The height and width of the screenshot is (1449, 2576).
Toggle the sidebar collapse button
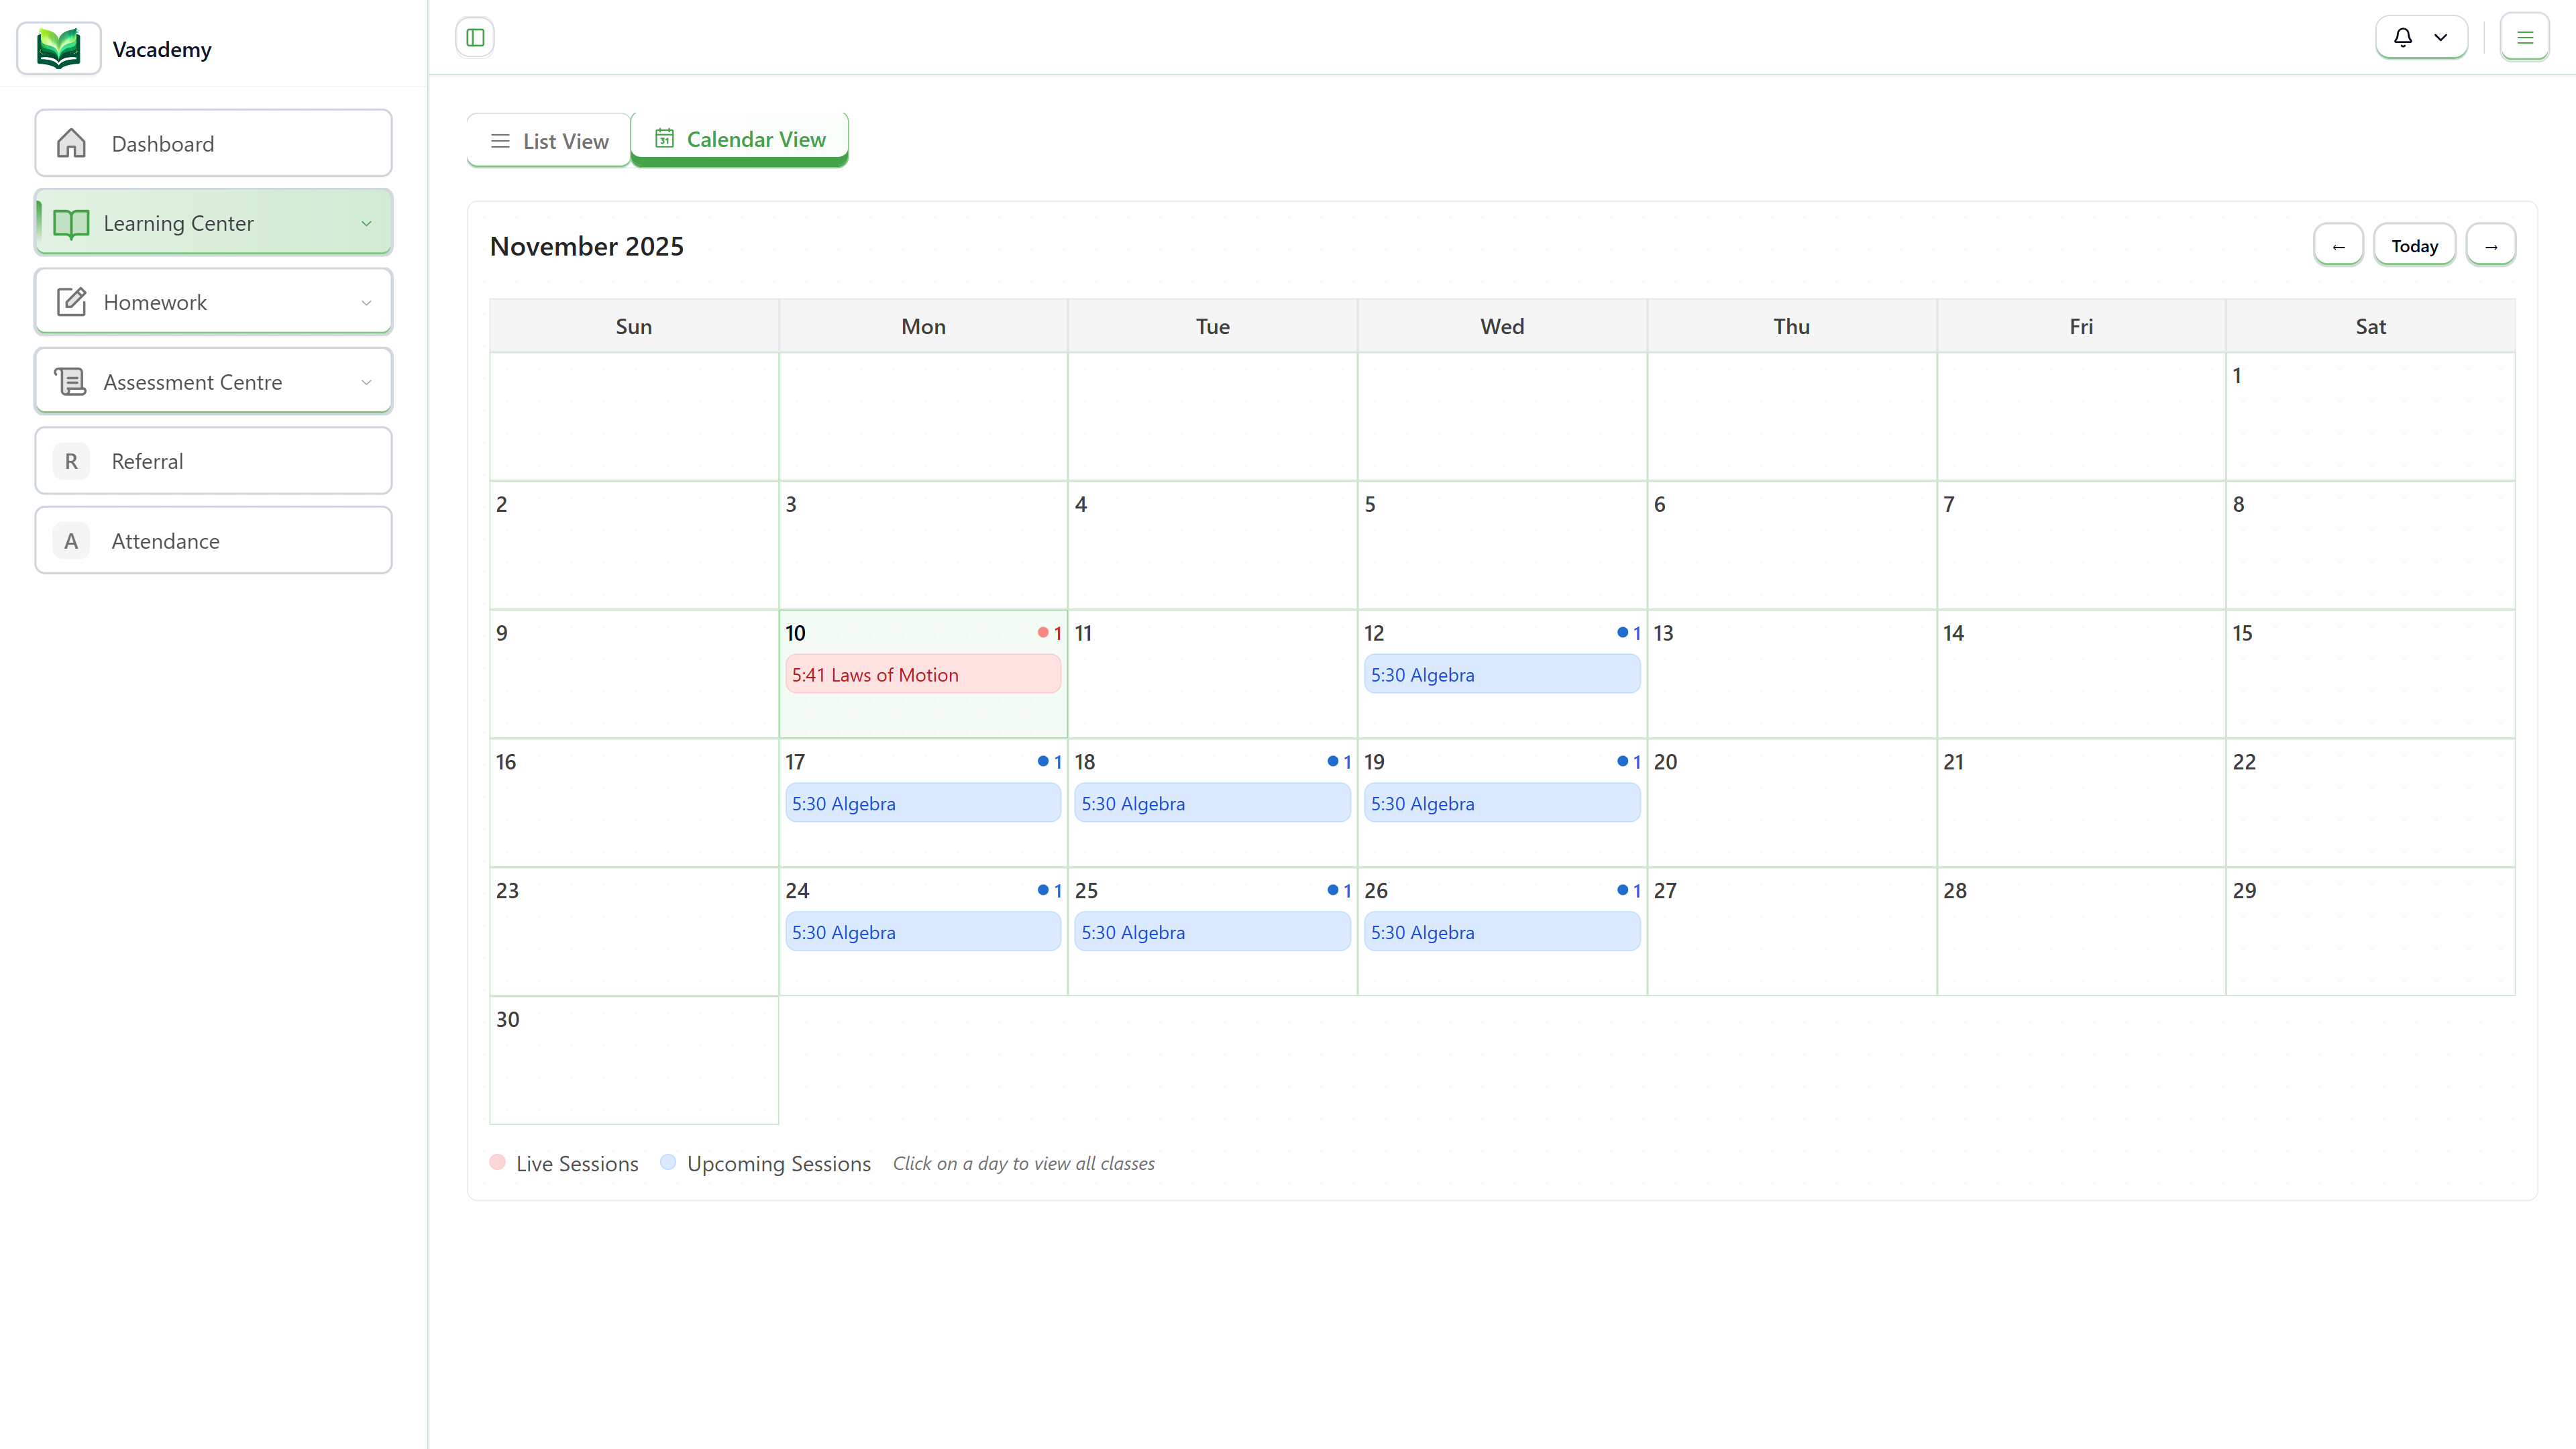click(475, 37)
